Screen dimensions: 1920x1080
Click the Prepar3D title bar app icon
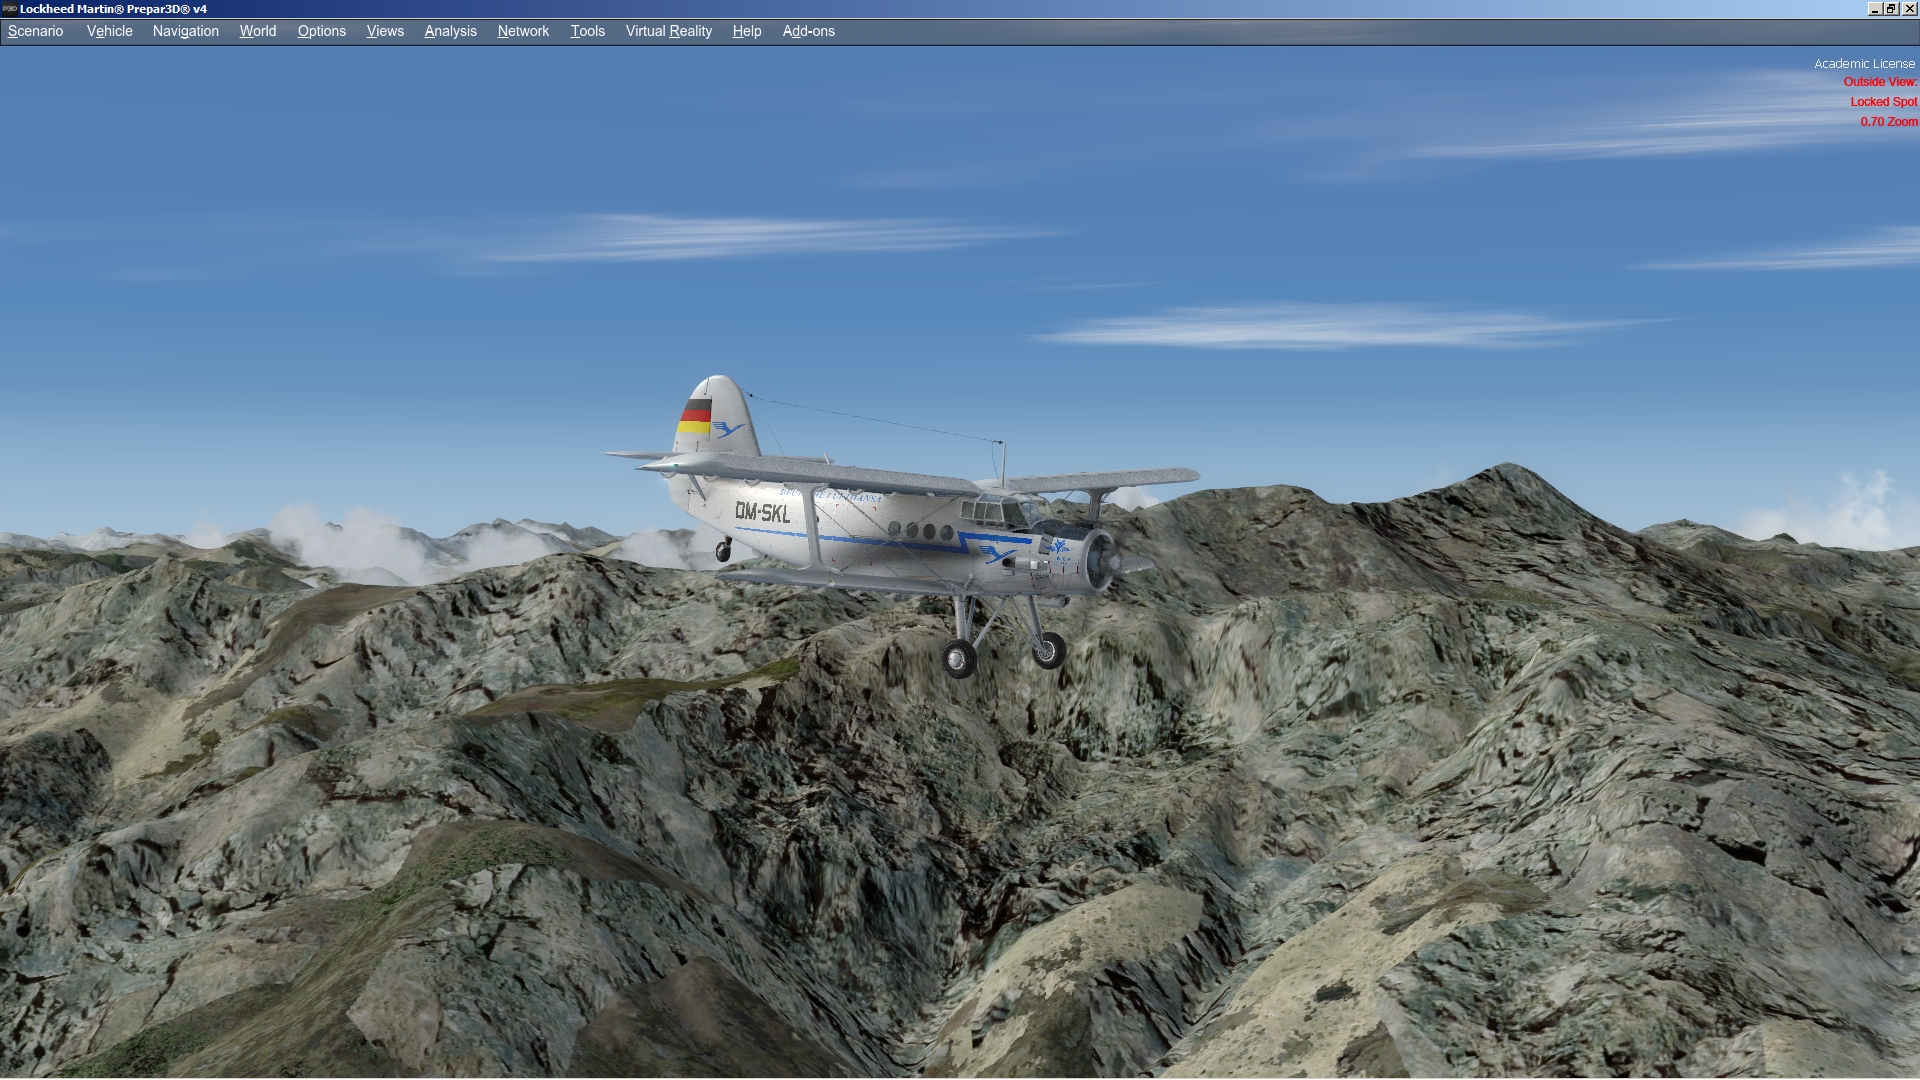click(9, 8)
